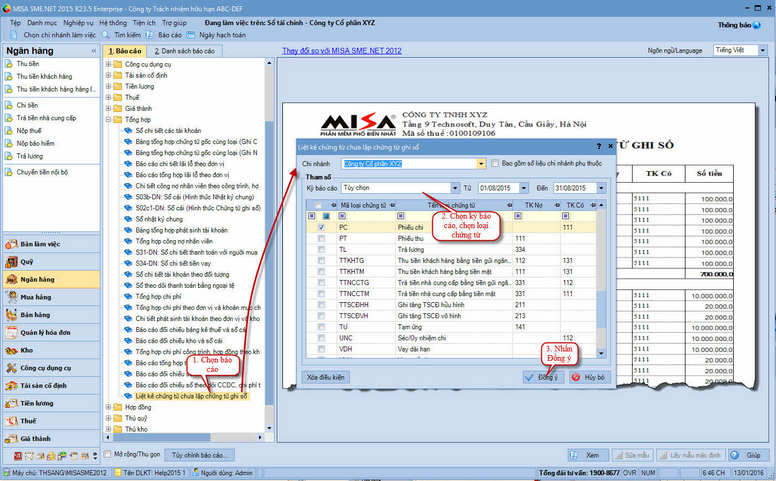Click Báo cáo toolbar icon

coord(149,35)
